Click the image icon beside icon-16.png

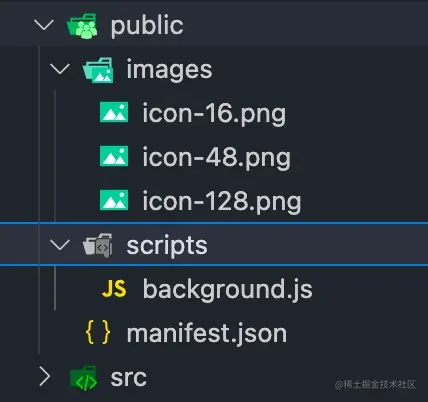114,112
